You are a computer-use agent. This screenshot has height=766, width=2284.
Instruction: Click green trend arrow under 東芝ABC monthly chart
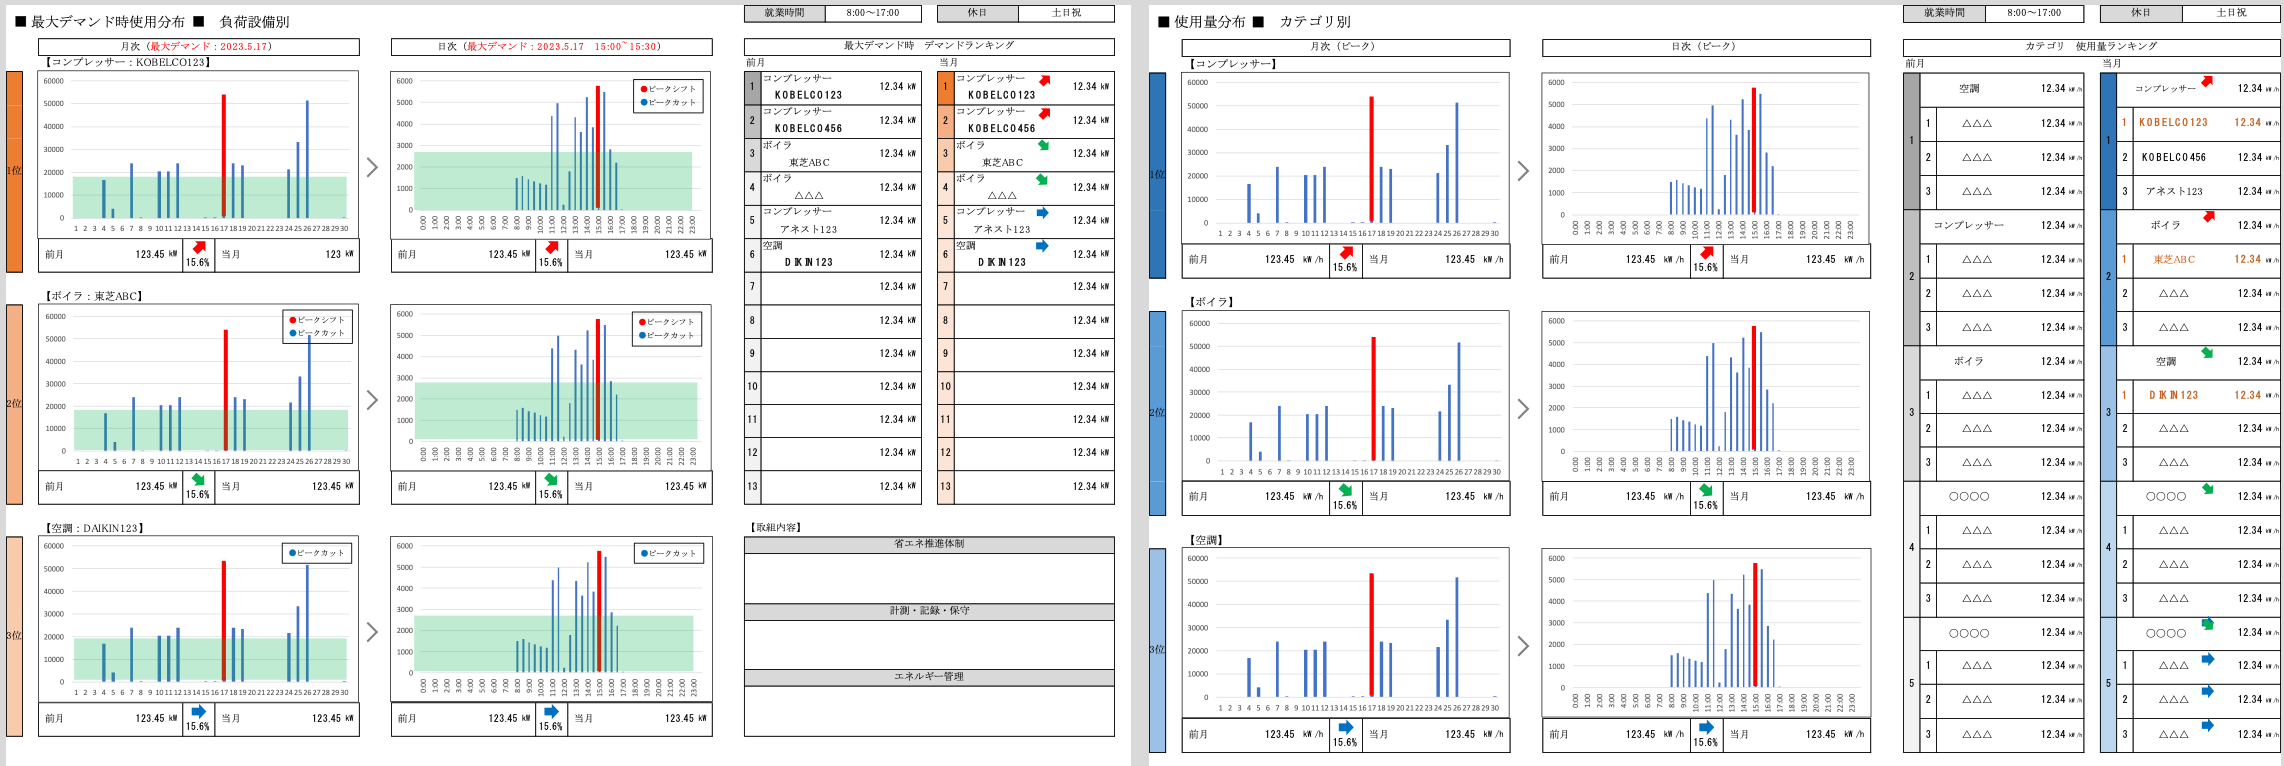pyautogui.click(x=199, y=480)
